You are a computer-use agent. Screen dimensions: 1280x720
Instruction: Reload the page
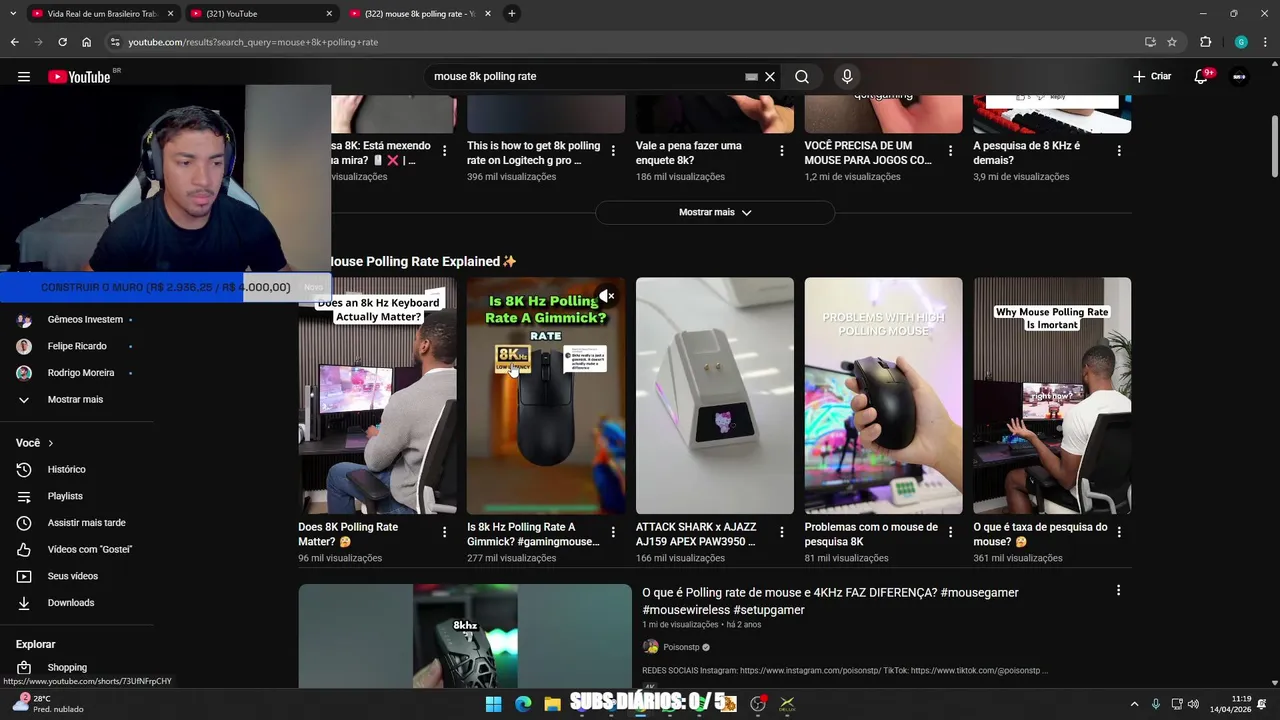(x=62, y=42)
